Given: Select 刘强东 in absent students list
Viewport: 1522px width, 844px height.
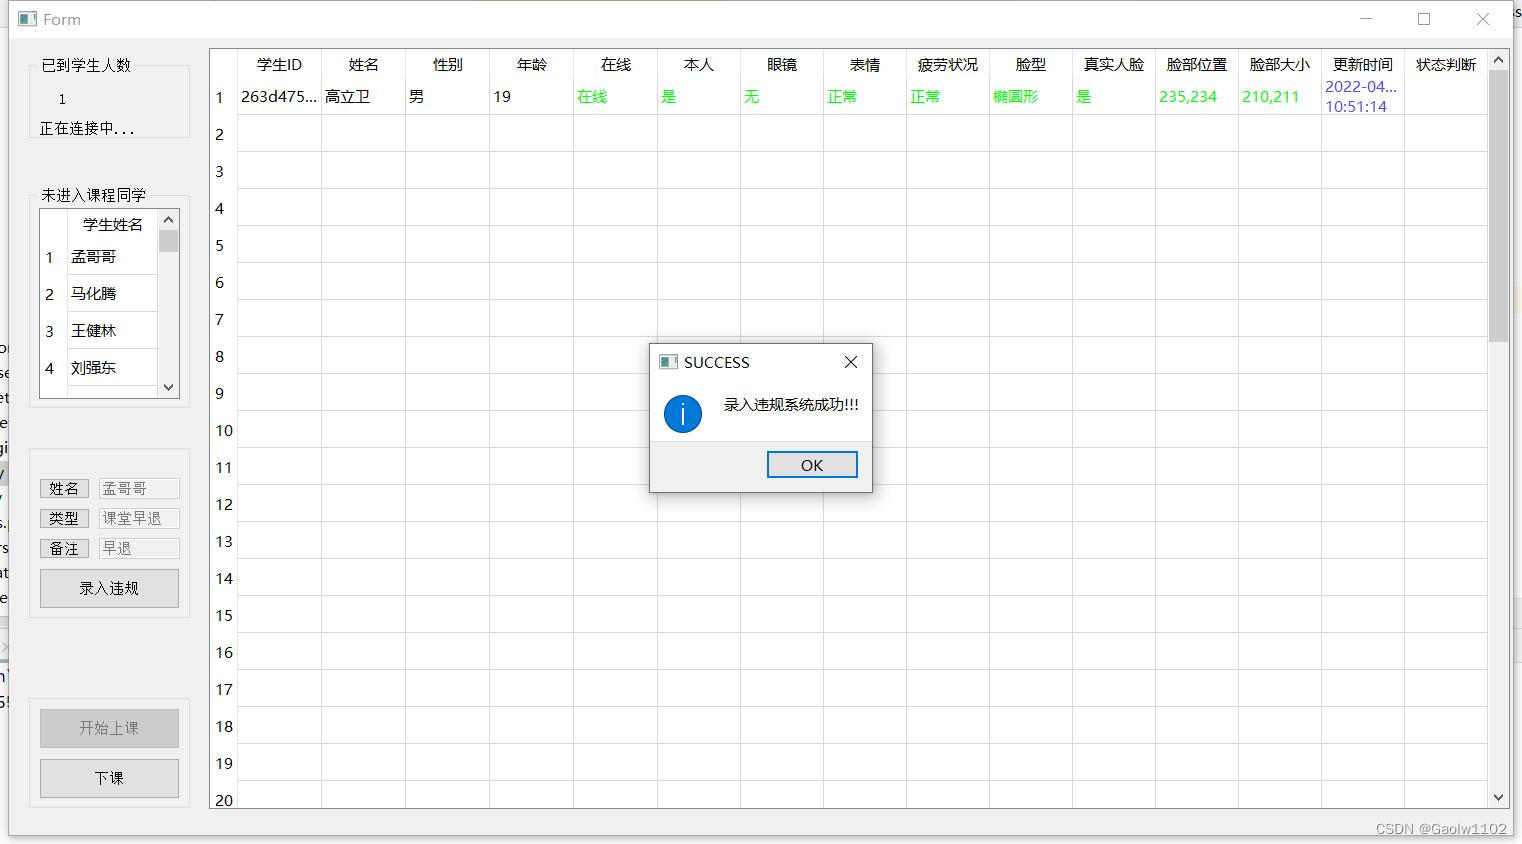Looking at the screenshot, I should click(112, 368).
